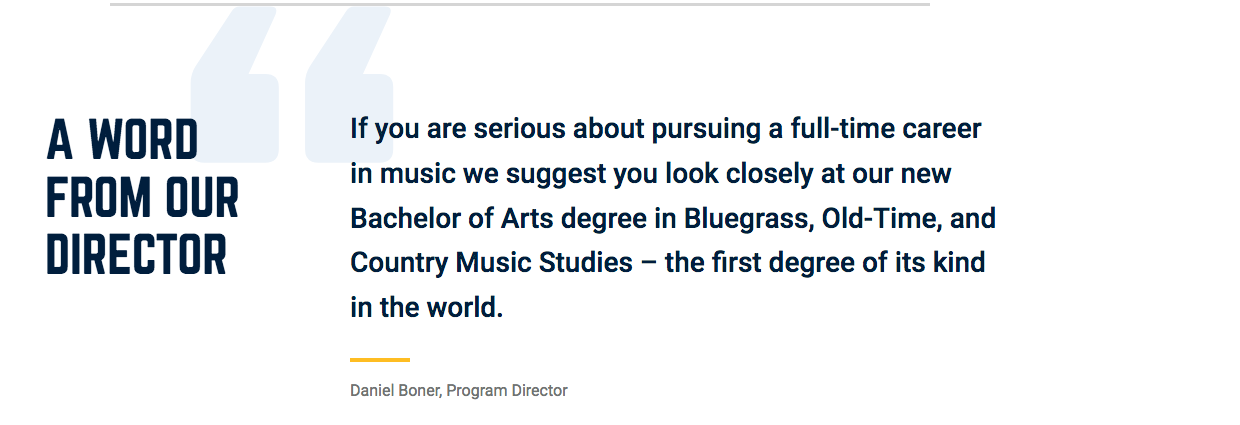Click the "FROM OUR" heading line
This screenshot has height=425, width=1240.
point(142,197)
